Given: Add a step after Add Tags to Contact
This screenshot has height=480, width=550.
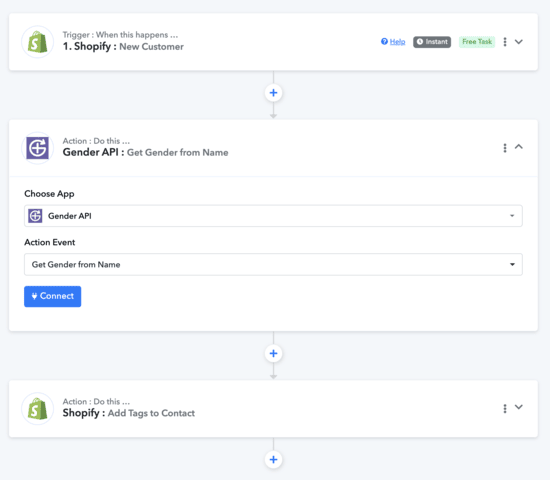Looking at the screenshot, I should (x=273, y=459).
